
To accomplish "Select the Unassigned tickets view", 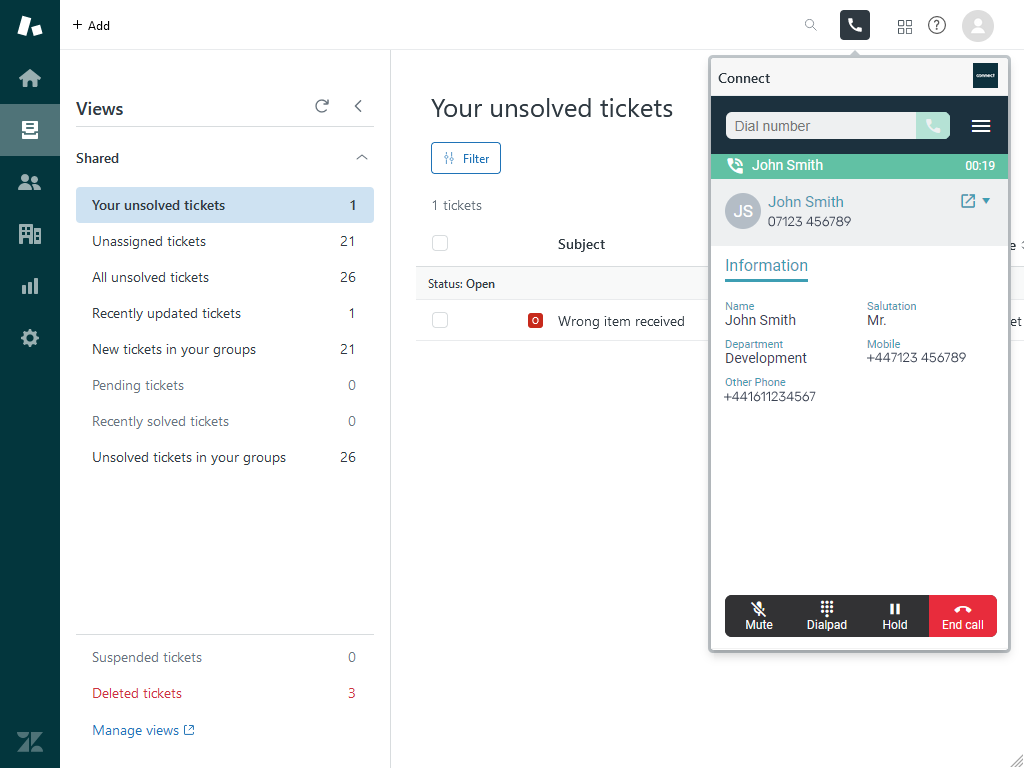I will (x=149, y=241).
